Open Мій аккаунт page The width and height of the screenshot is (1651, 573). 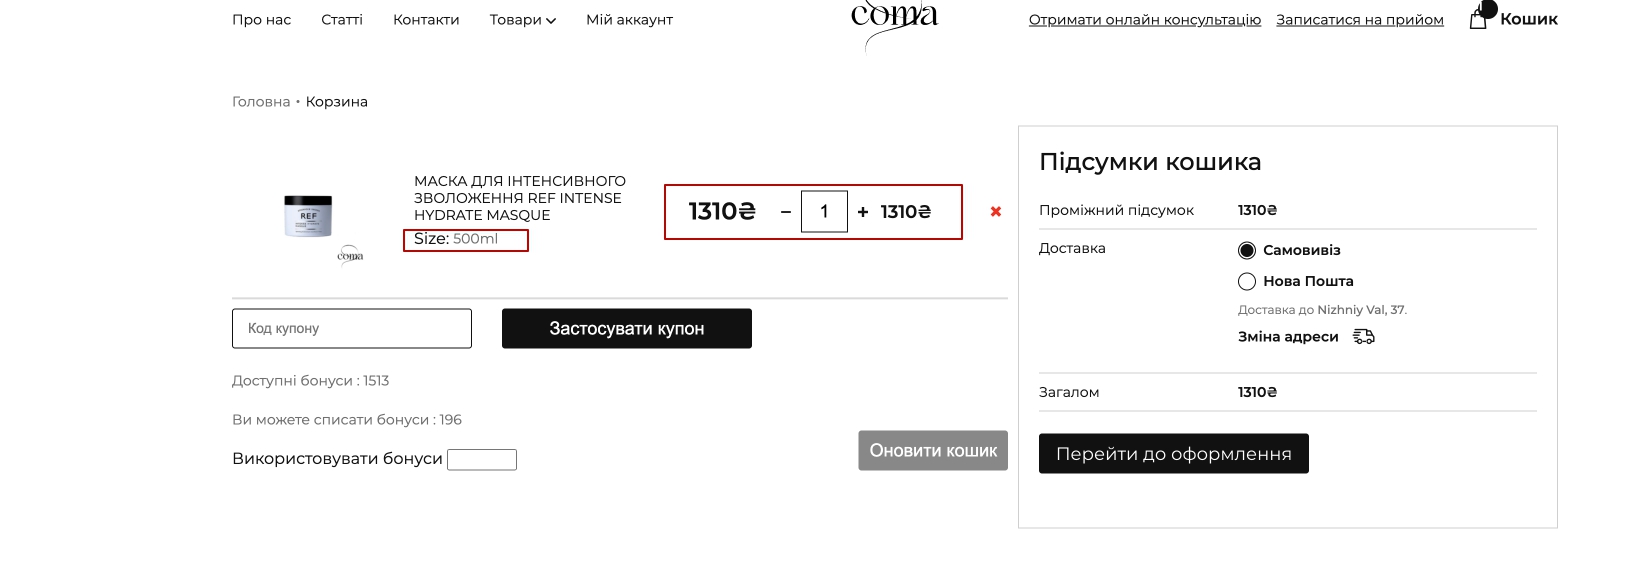coord(629,20)
